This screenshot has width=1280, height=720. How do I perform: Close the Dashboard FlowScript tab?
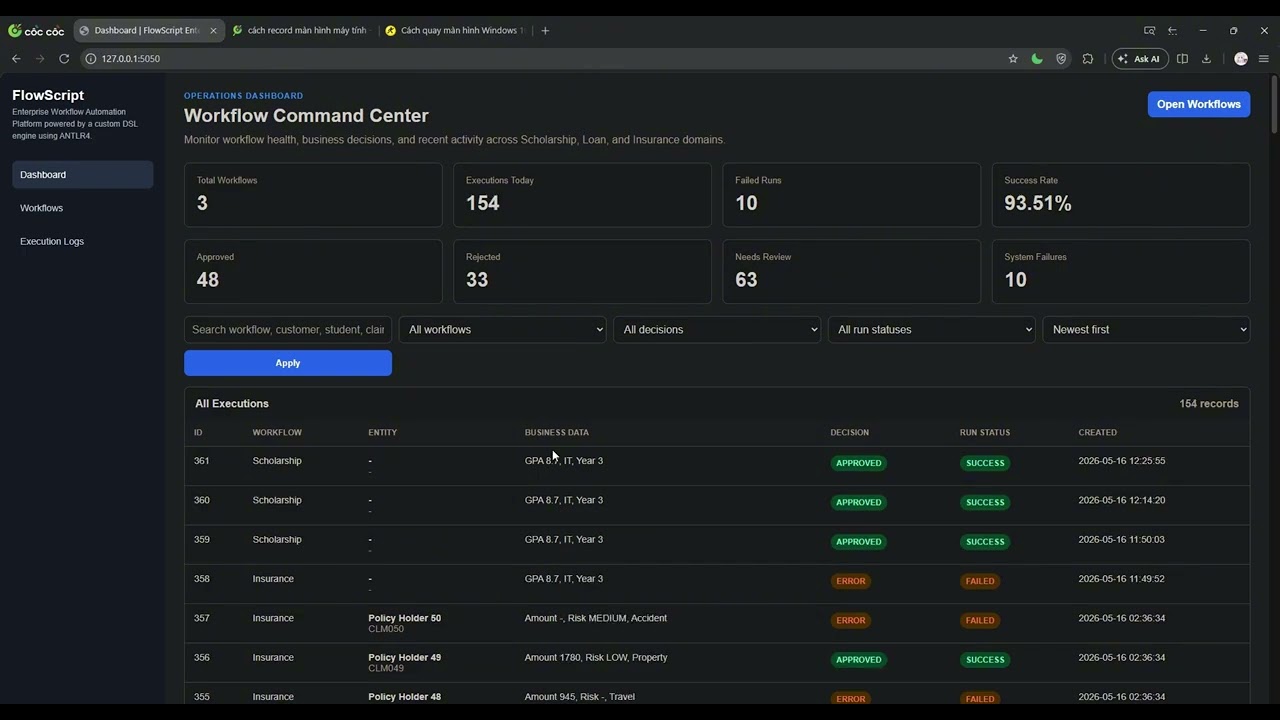[x=213, y=30]
